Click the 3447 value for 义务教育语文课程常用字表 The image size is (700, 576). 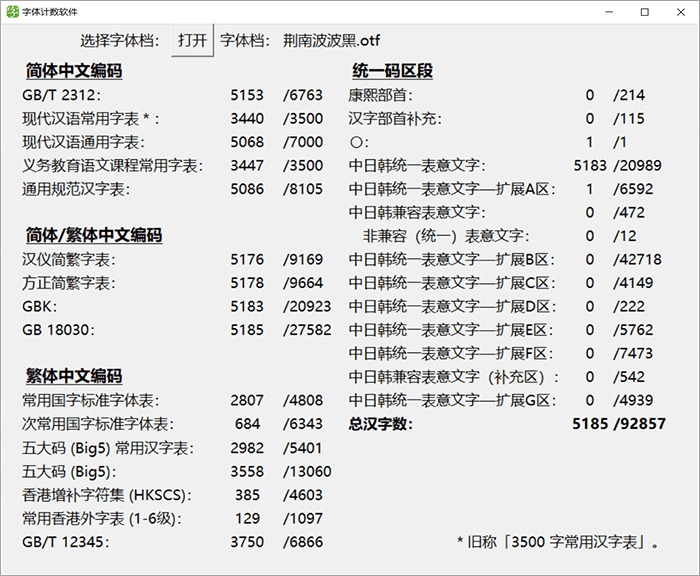(247, 166)
